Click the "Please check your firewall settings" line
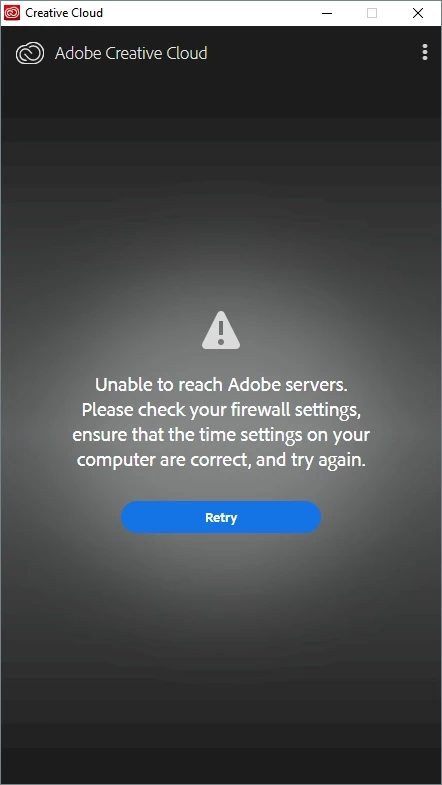This screenshot has height=785, width=442. [221, 410]
